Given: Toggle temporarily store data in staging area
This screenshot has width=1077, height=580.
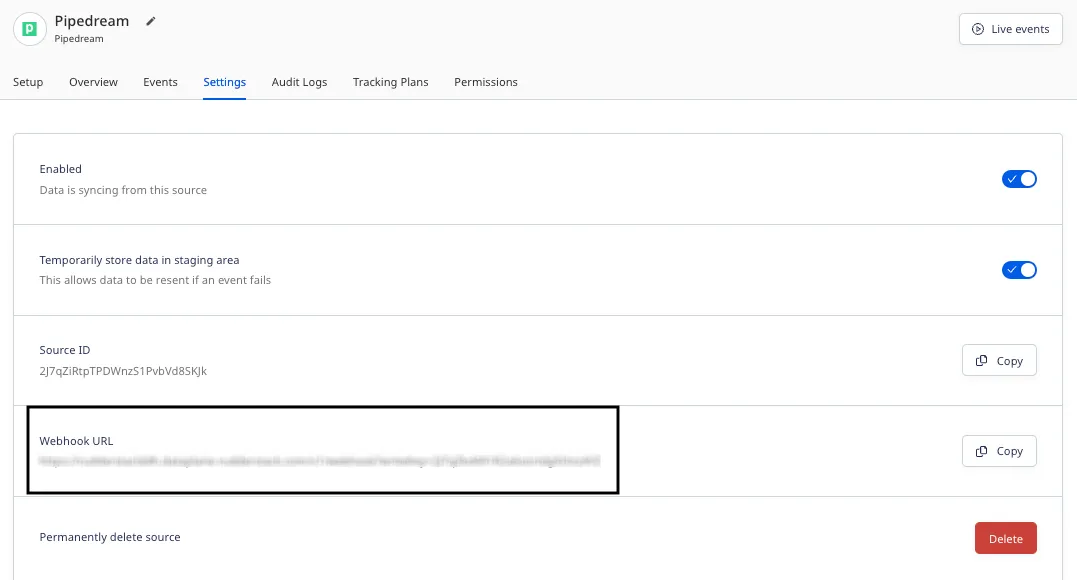Looking at the screenshot, I should coord(1019,270).
